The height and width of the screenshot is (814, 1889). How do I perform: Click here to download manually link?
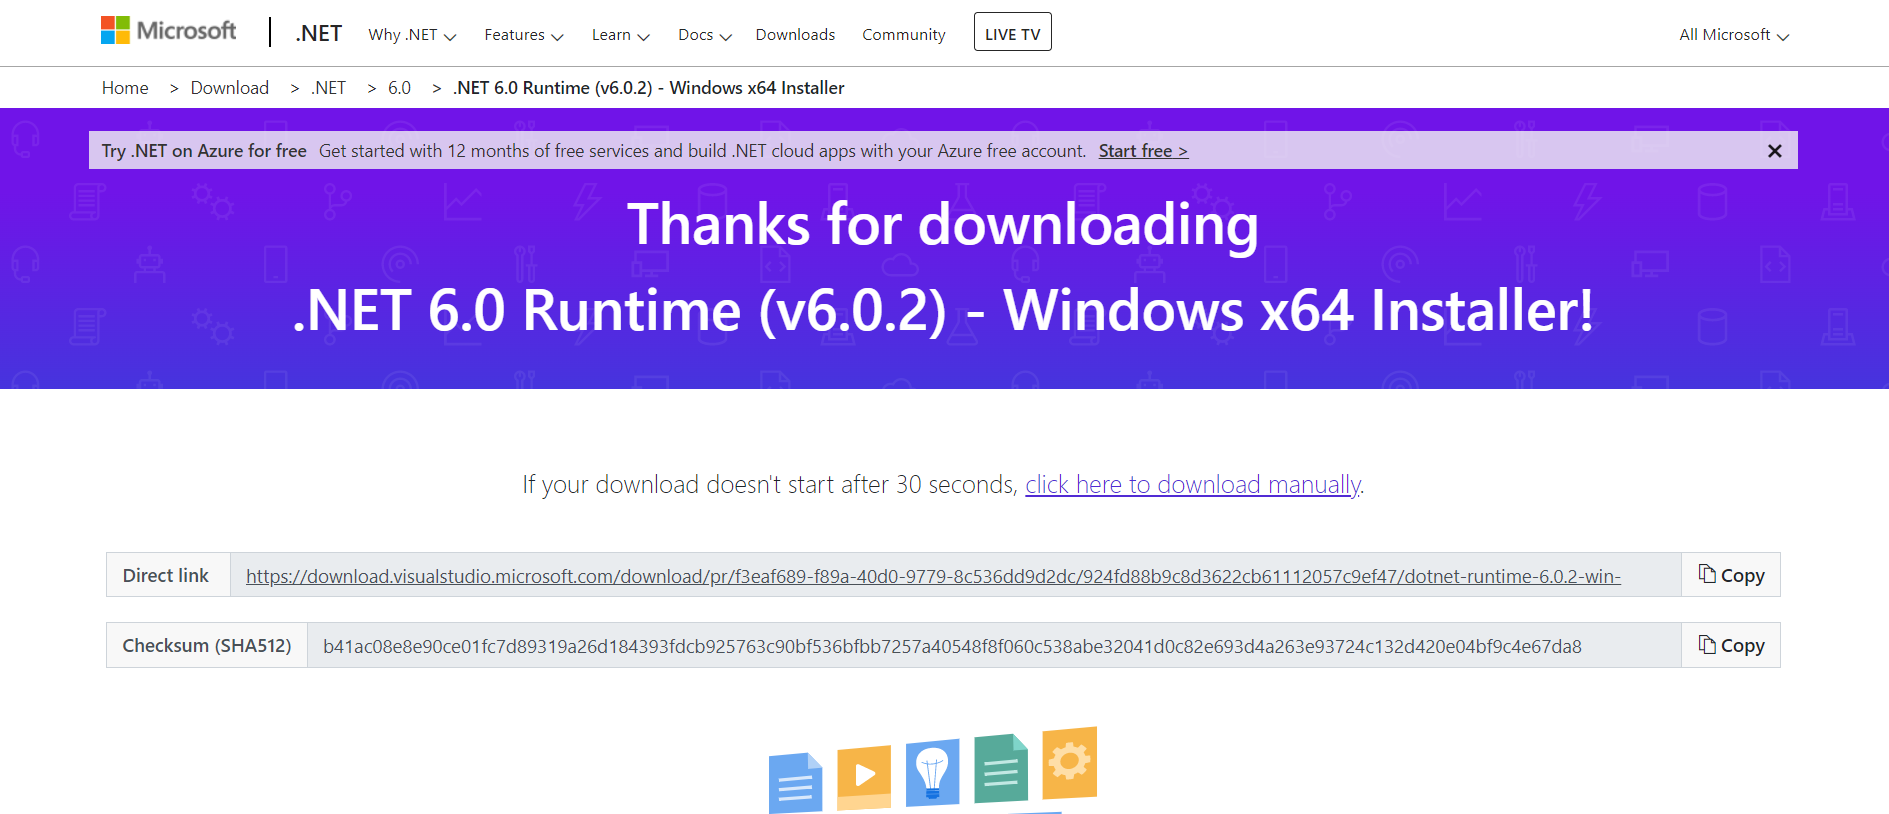(x=1193, y=485)
